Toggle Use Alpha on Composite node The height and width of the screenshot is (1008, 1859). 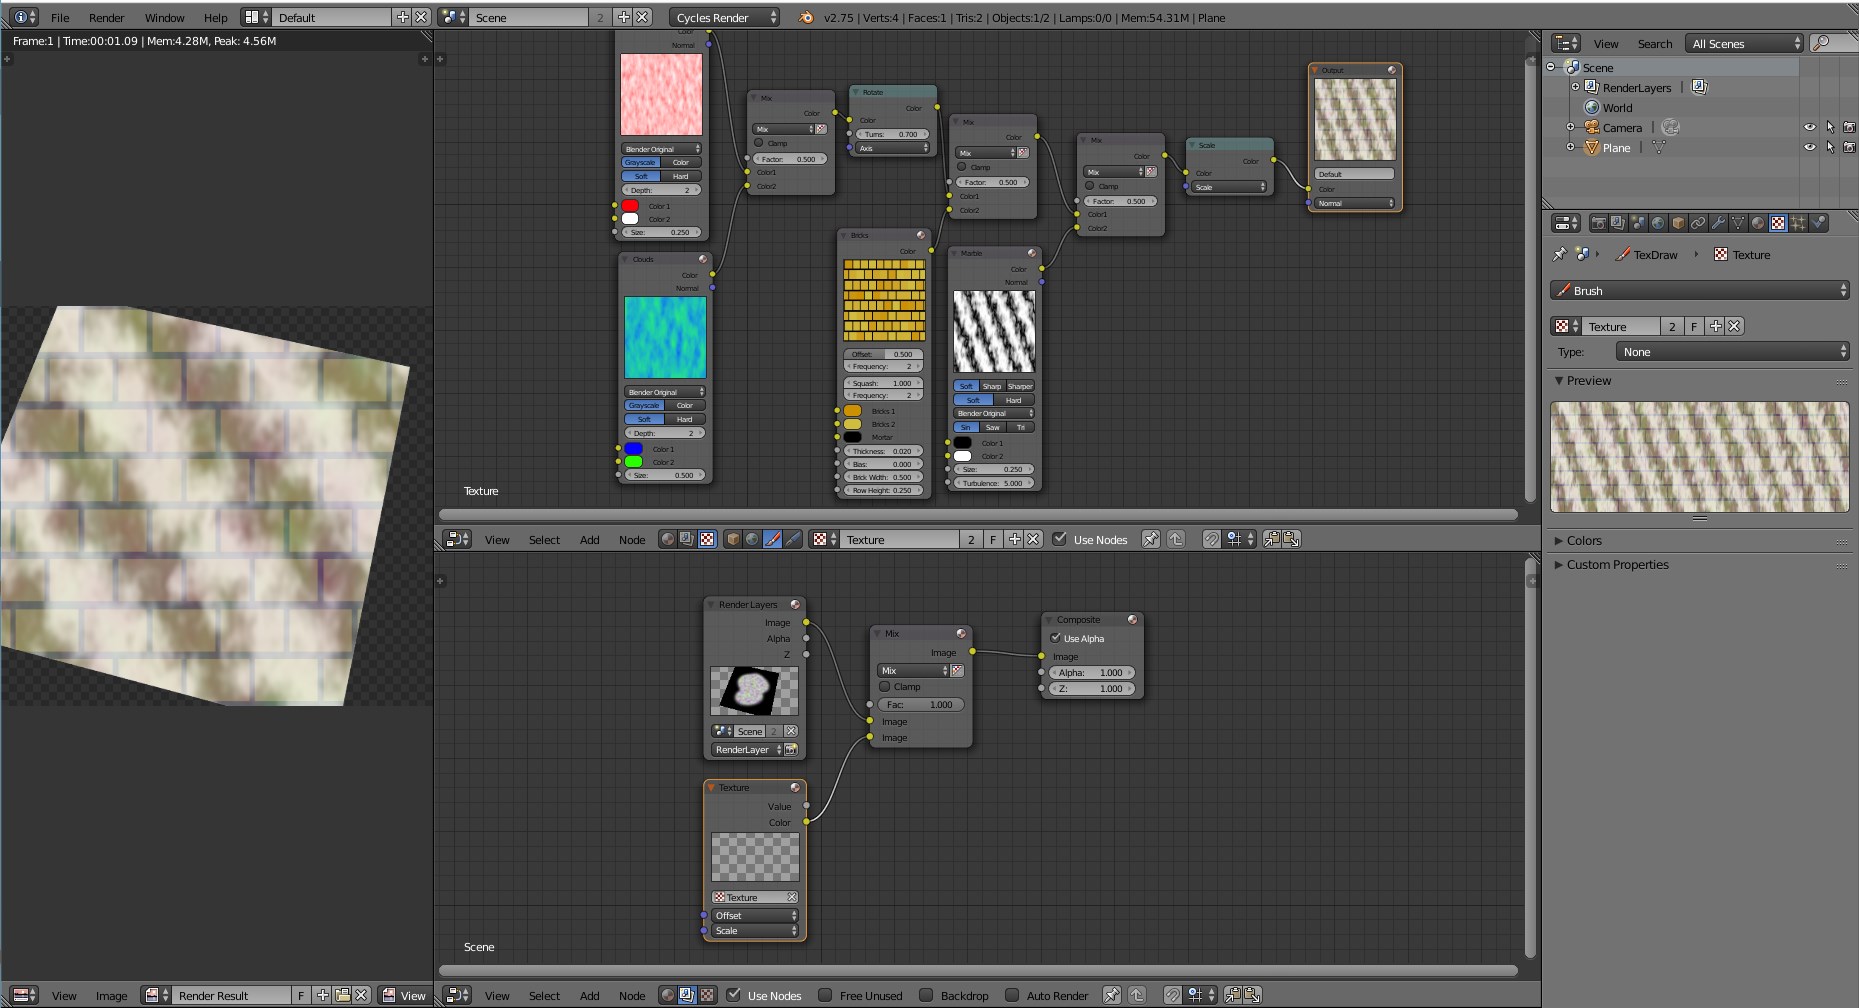click(x=1056, y=638)
